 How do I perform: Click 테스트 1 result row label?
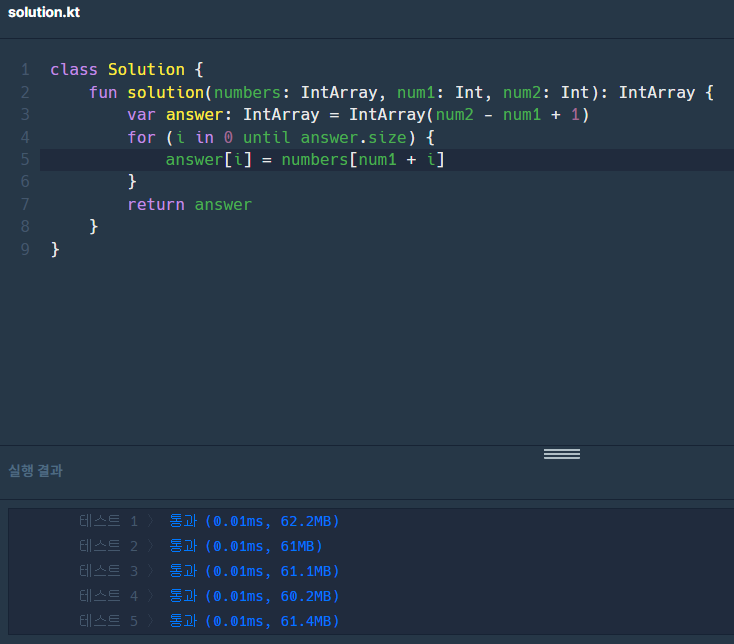coord(109,521)
